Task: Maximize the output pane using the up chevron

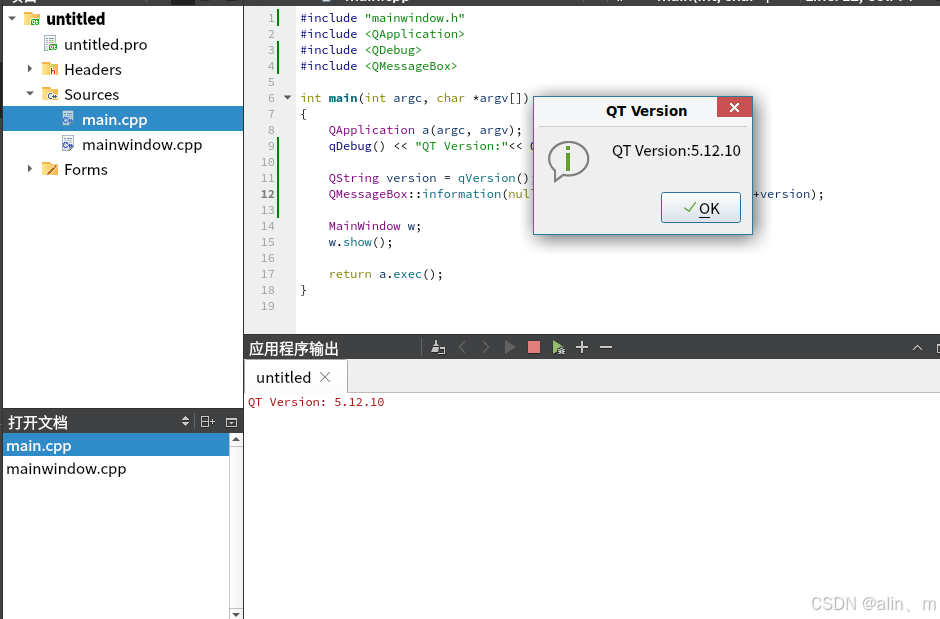Action: 917,348
